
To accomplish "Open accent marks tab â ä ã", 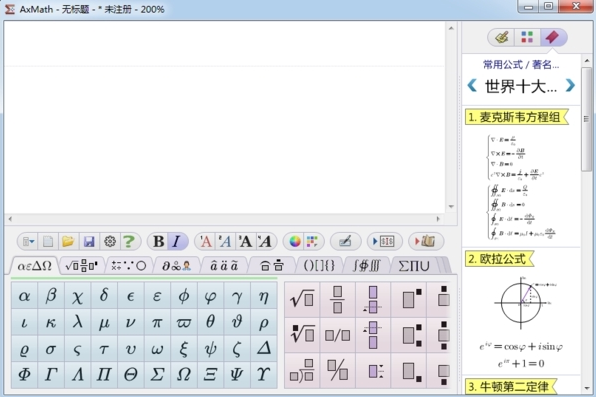I will (224, 266).
